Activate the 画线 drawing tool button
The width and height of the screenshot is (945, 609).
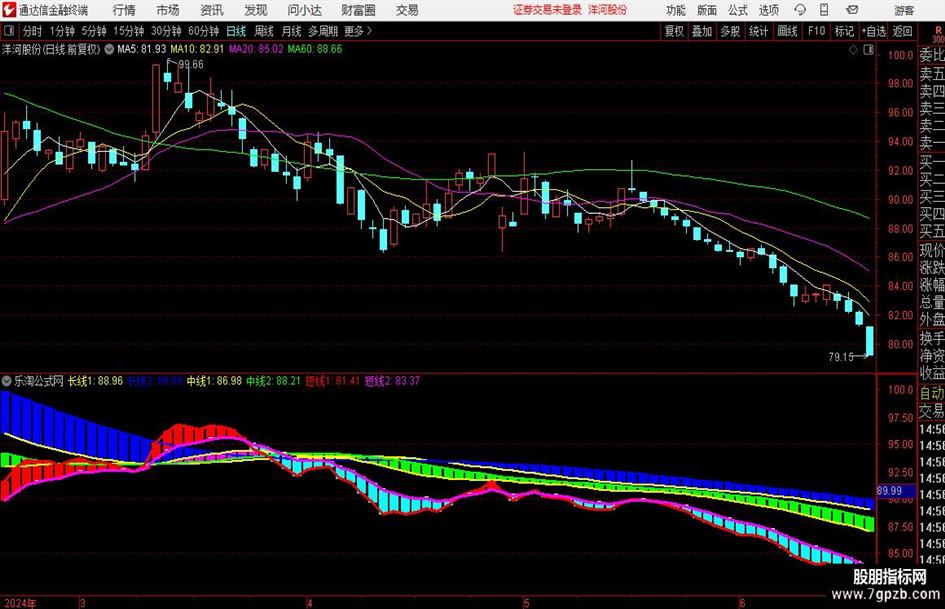787,31
